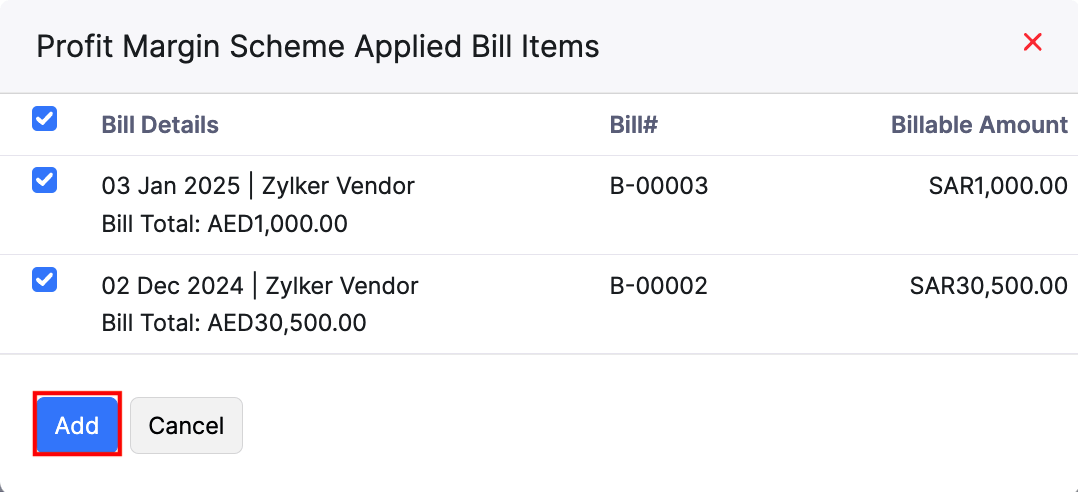
Task: Click the Bill Details column header
Action: point(160,125)
